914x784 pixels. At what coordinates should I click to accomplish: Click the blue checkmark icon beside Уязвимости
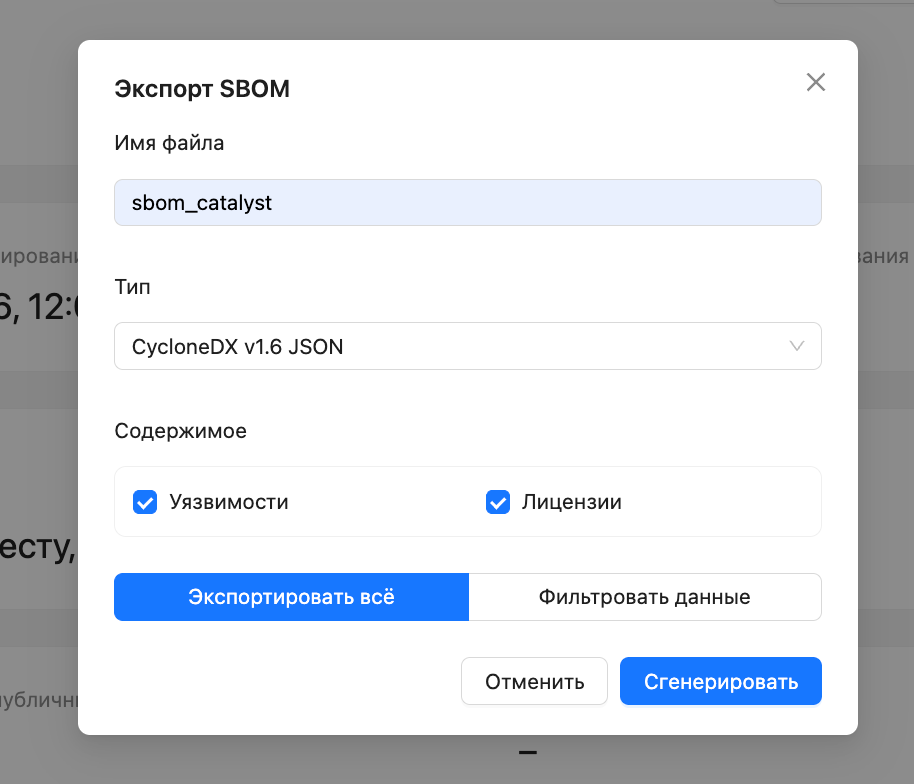click(146, 502)
